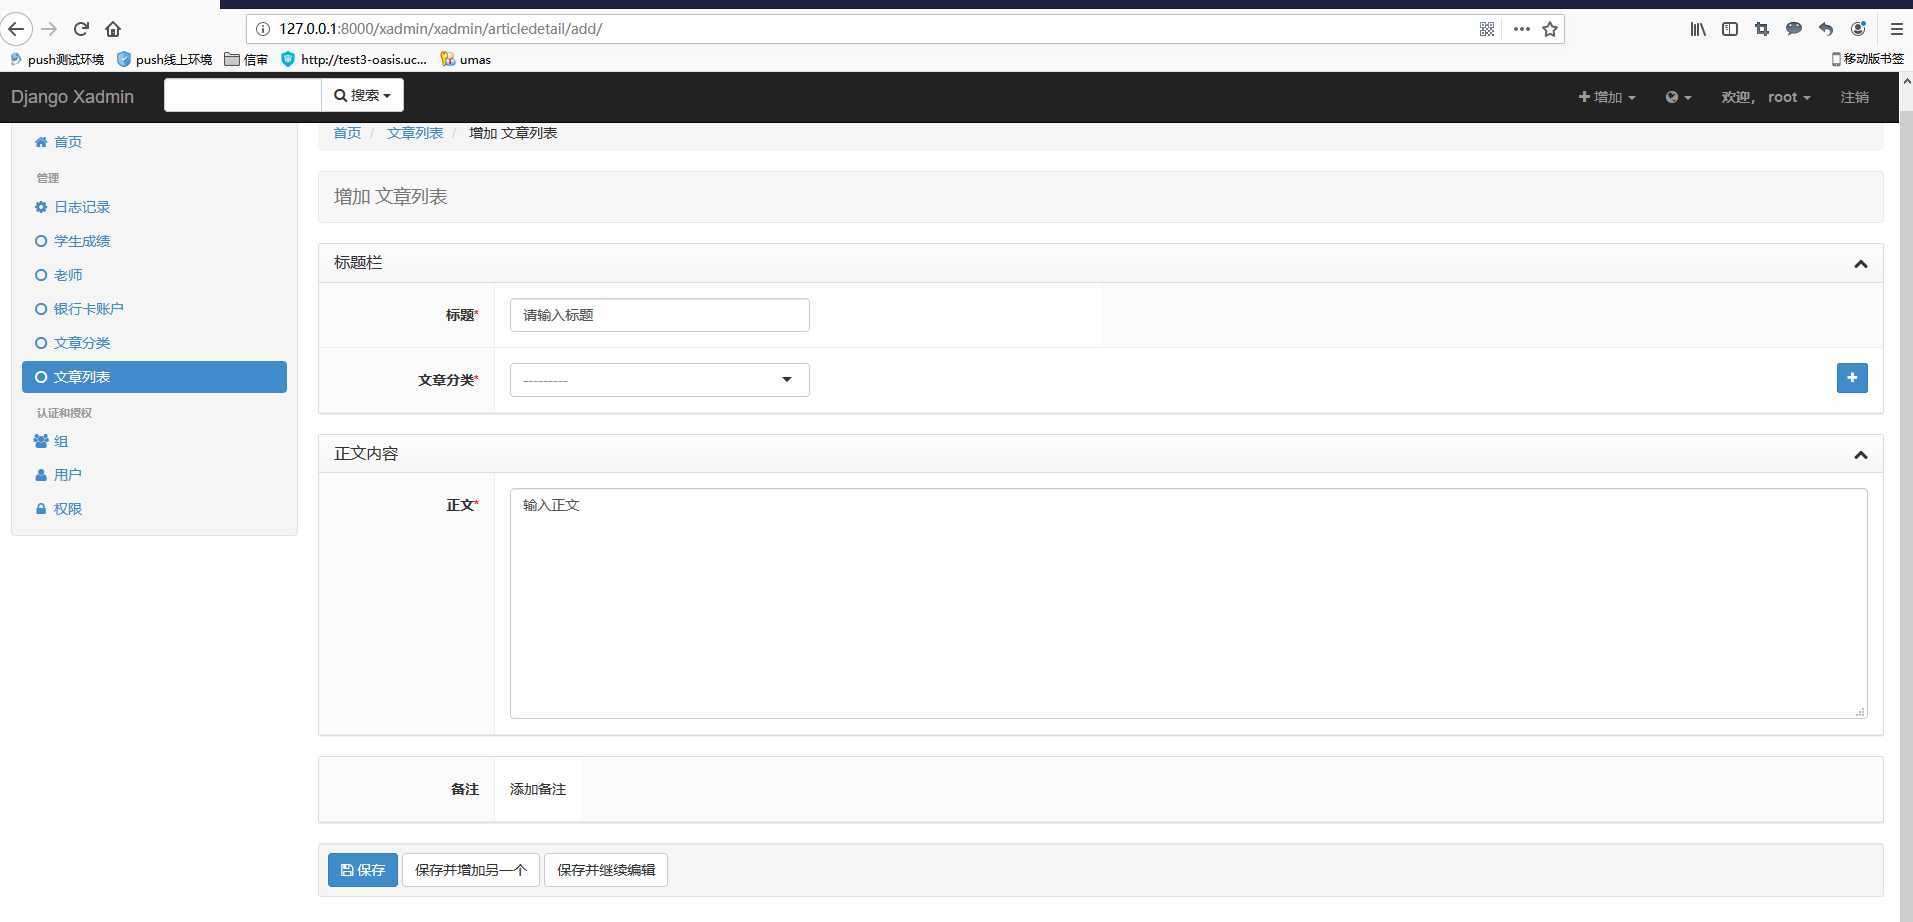
Task: Open the globe theme dropdown
Action: [1678, 97]
